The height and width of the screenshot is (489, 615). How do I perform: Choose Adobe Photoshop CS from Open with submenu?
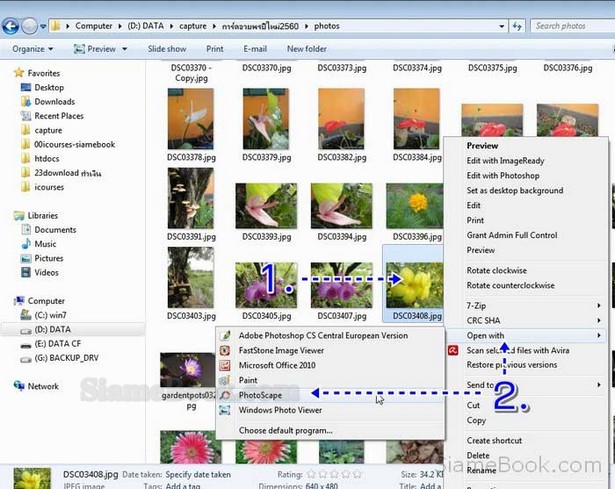[x=323, y=336]
